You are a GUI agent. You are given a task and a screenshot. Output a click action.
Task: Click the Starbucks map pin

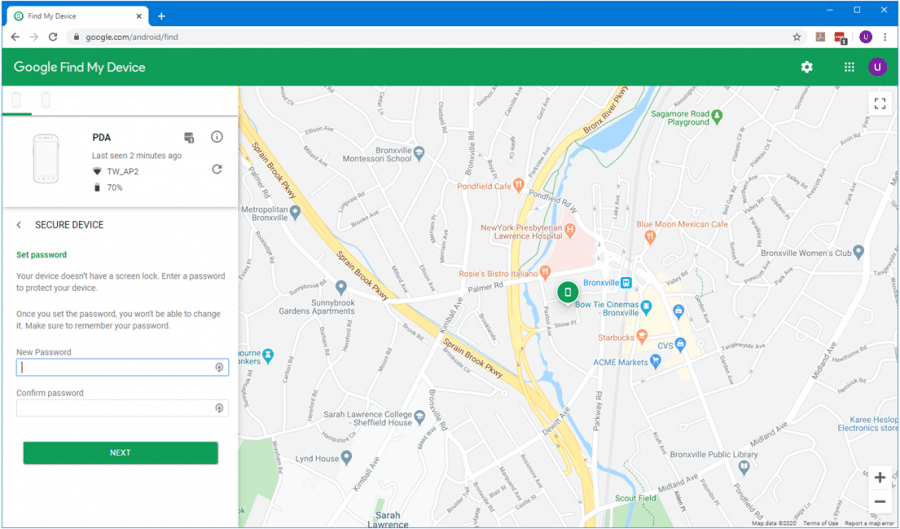click(642, 337)
